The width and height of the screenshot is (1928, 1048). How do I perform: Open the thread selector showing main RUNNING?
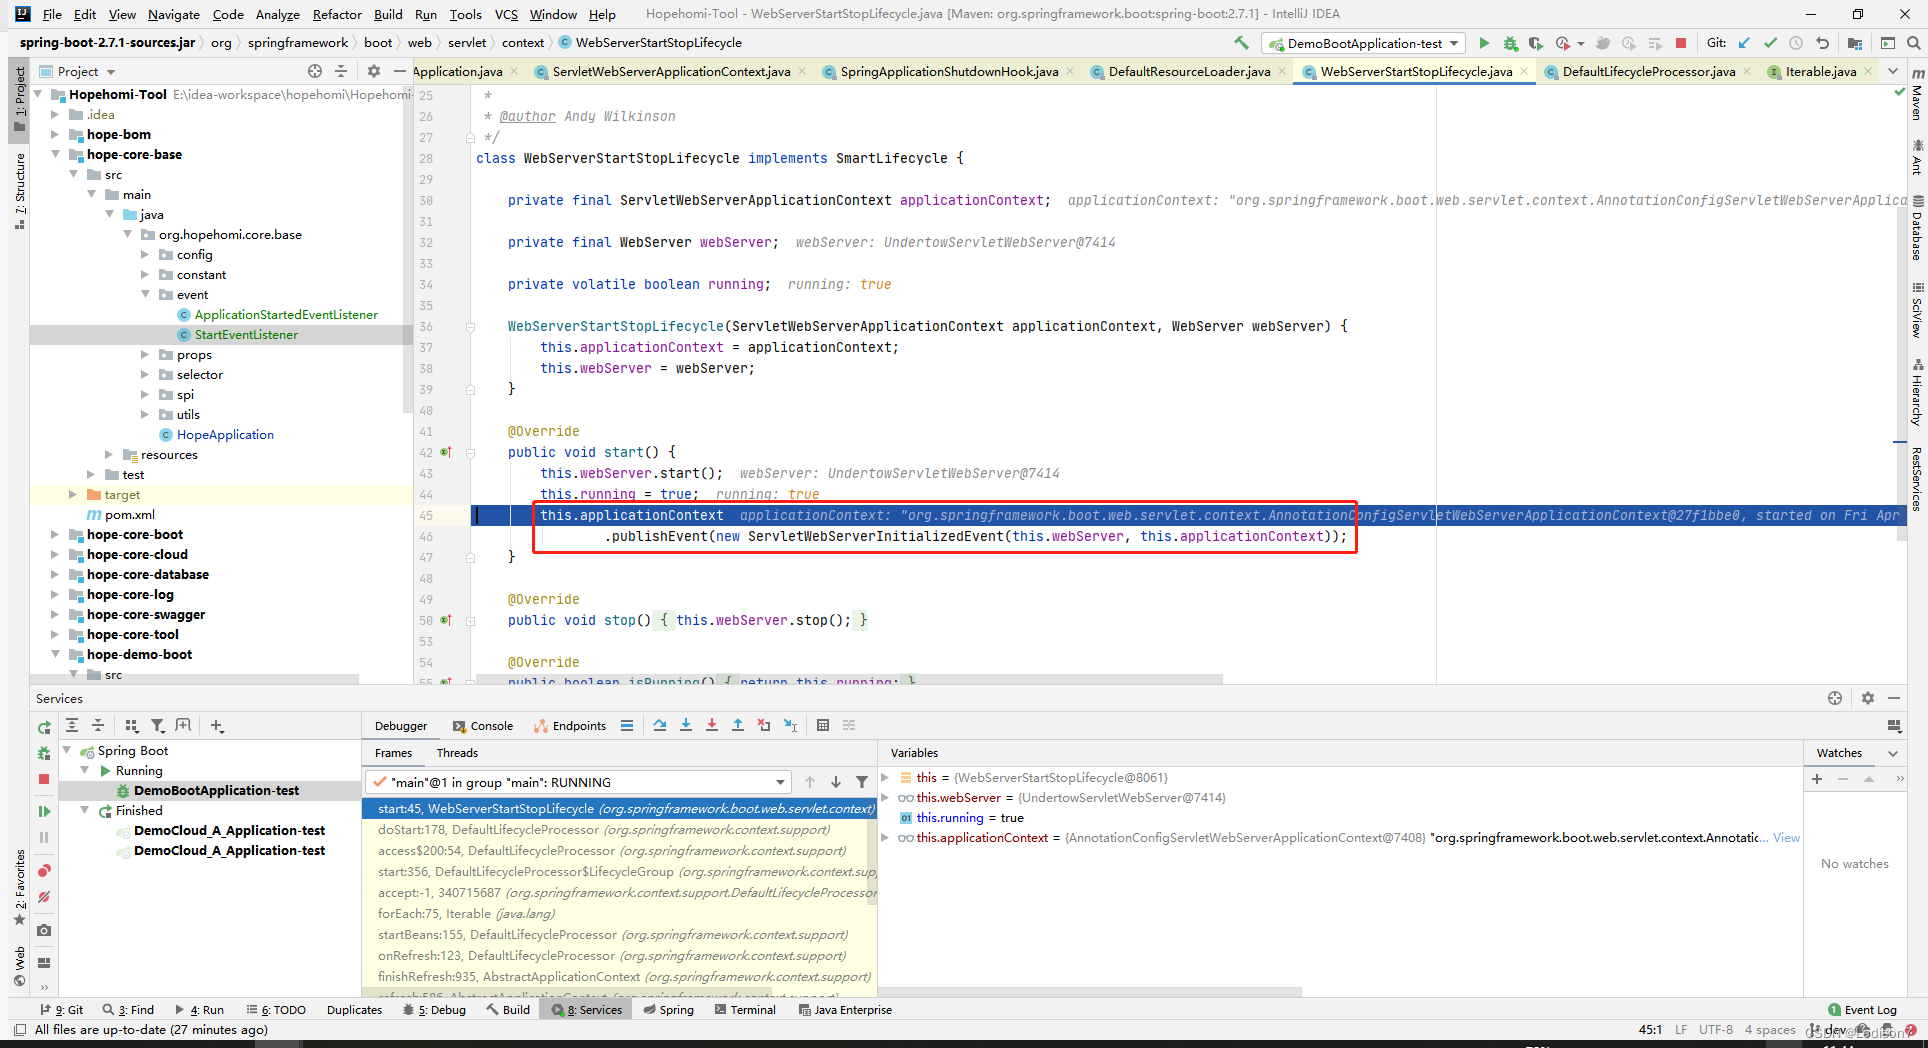[578, 782]
